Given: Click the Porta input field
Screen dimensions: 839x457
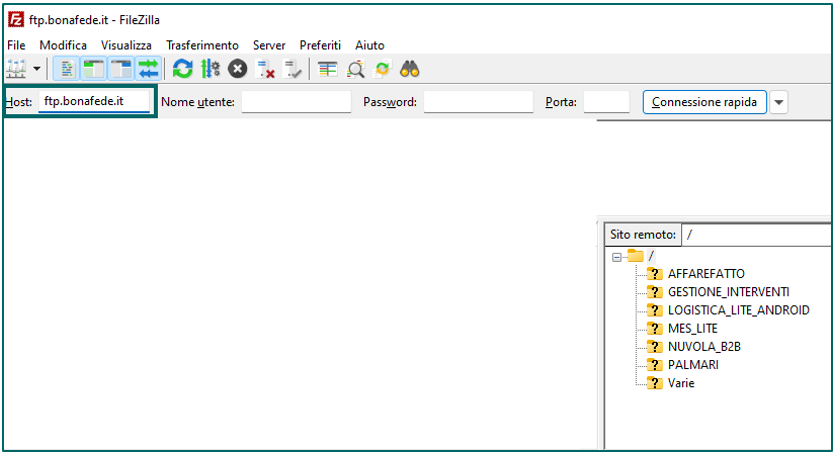Looking at the screenshot, I should coord(606,102).
